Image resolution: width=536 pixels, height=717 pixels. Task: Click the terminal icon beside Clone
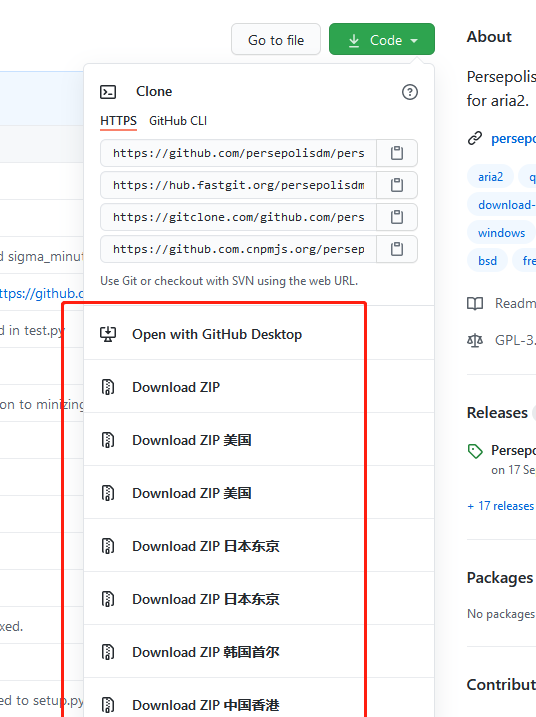coord(108,92)
